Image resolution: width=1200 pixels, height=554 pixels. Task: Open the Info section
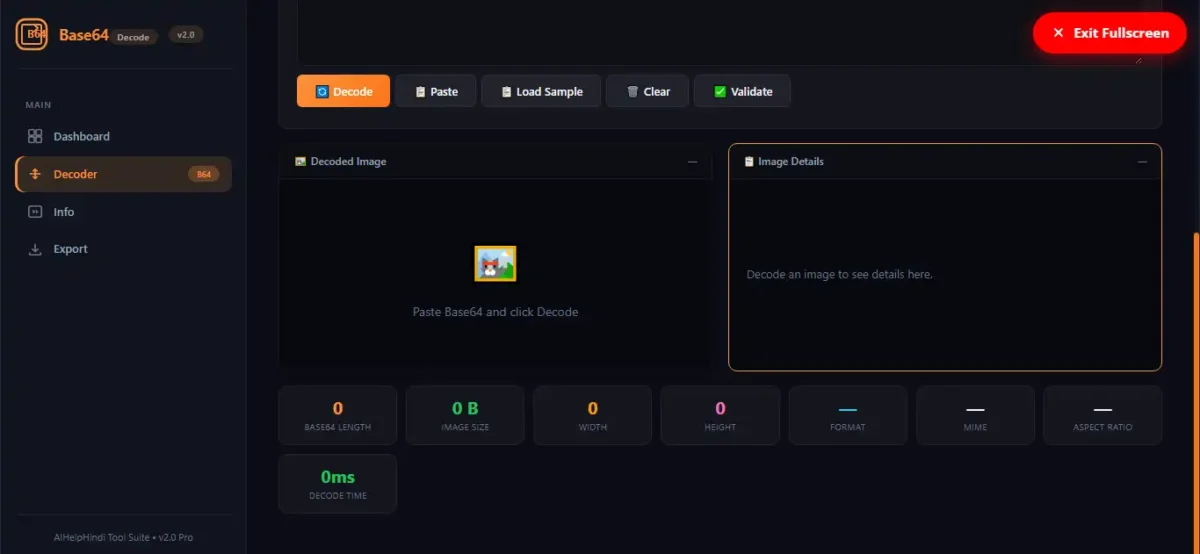[123, 212]
